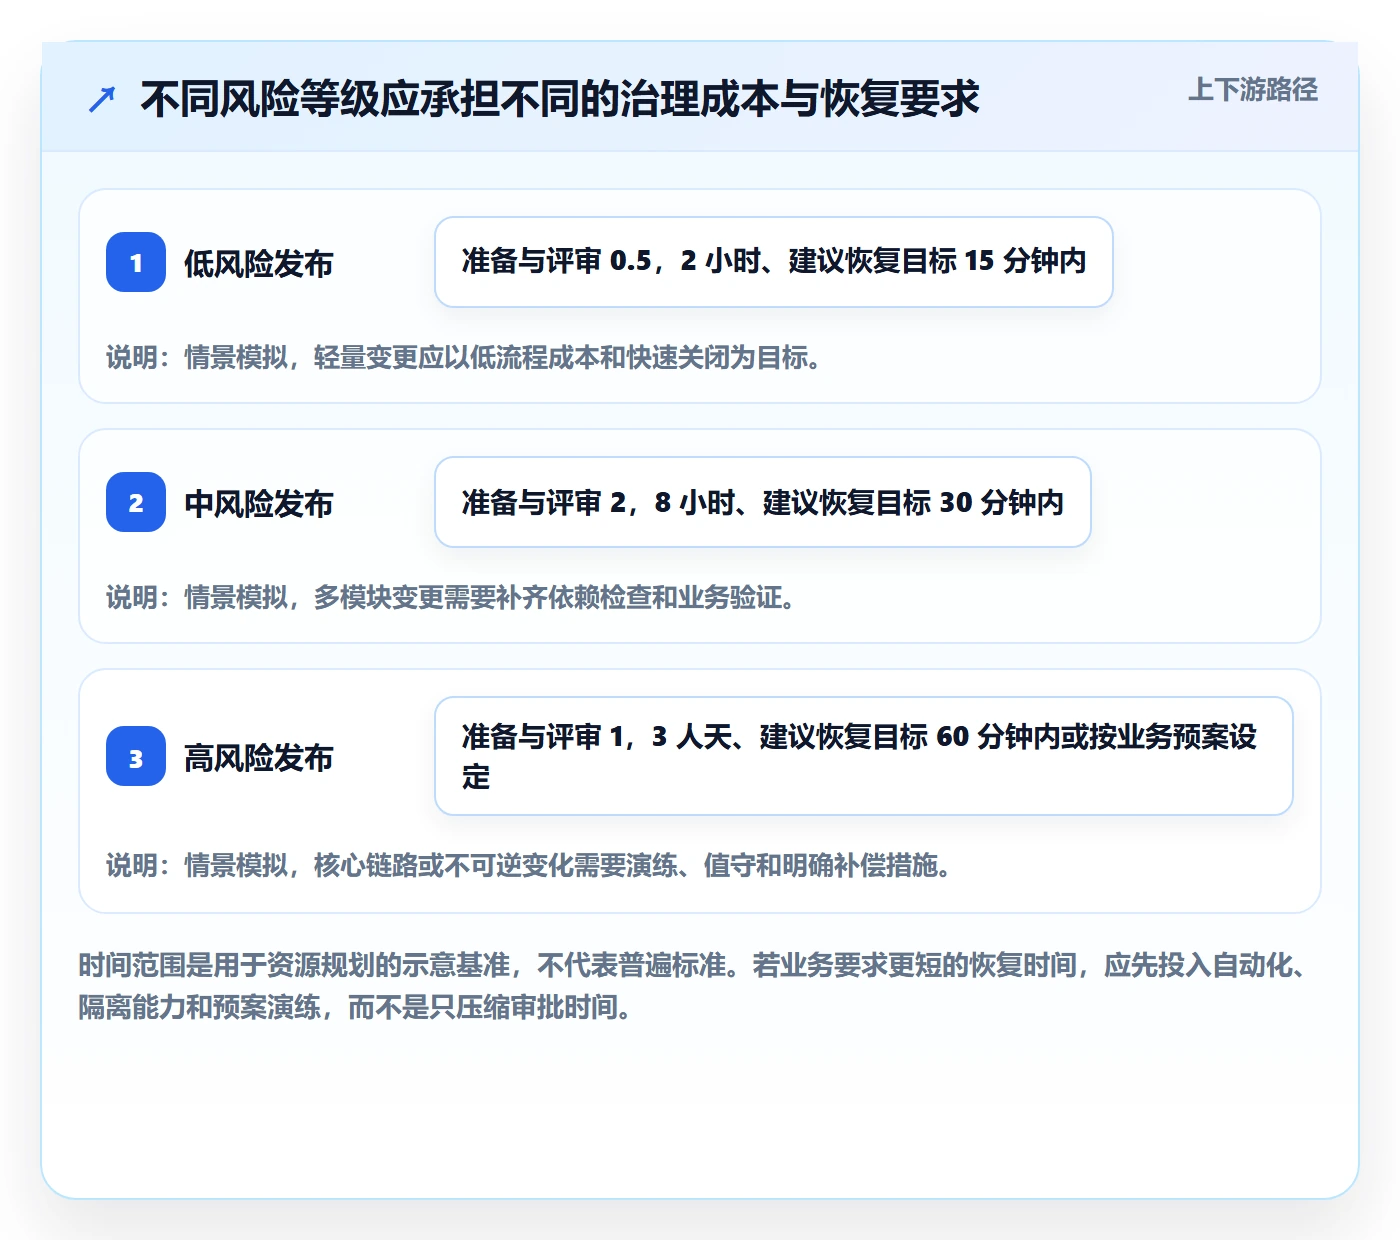Click the blue number 3 badge

coord(136,756)
